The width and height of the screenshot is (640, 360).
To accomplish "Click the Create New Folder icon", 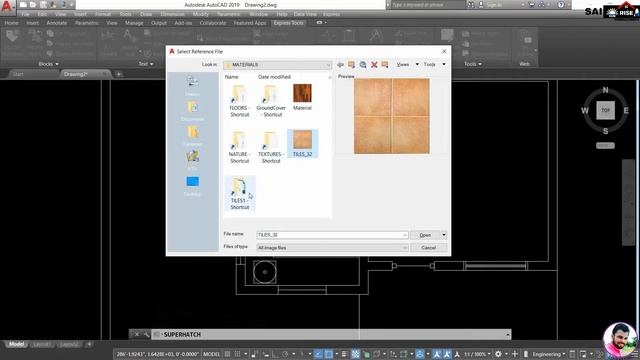I will click(384, 64).
